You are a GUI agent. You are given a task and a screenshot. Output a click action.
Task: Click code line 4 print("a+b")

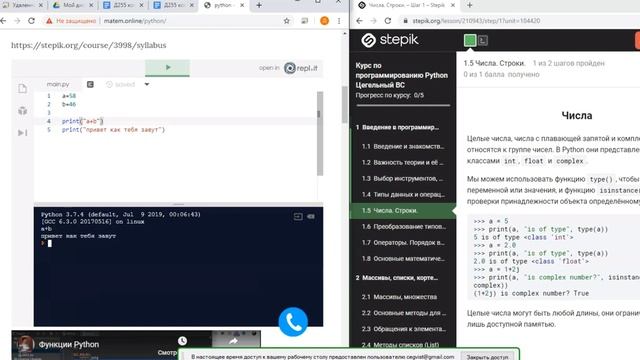point(83,121)
